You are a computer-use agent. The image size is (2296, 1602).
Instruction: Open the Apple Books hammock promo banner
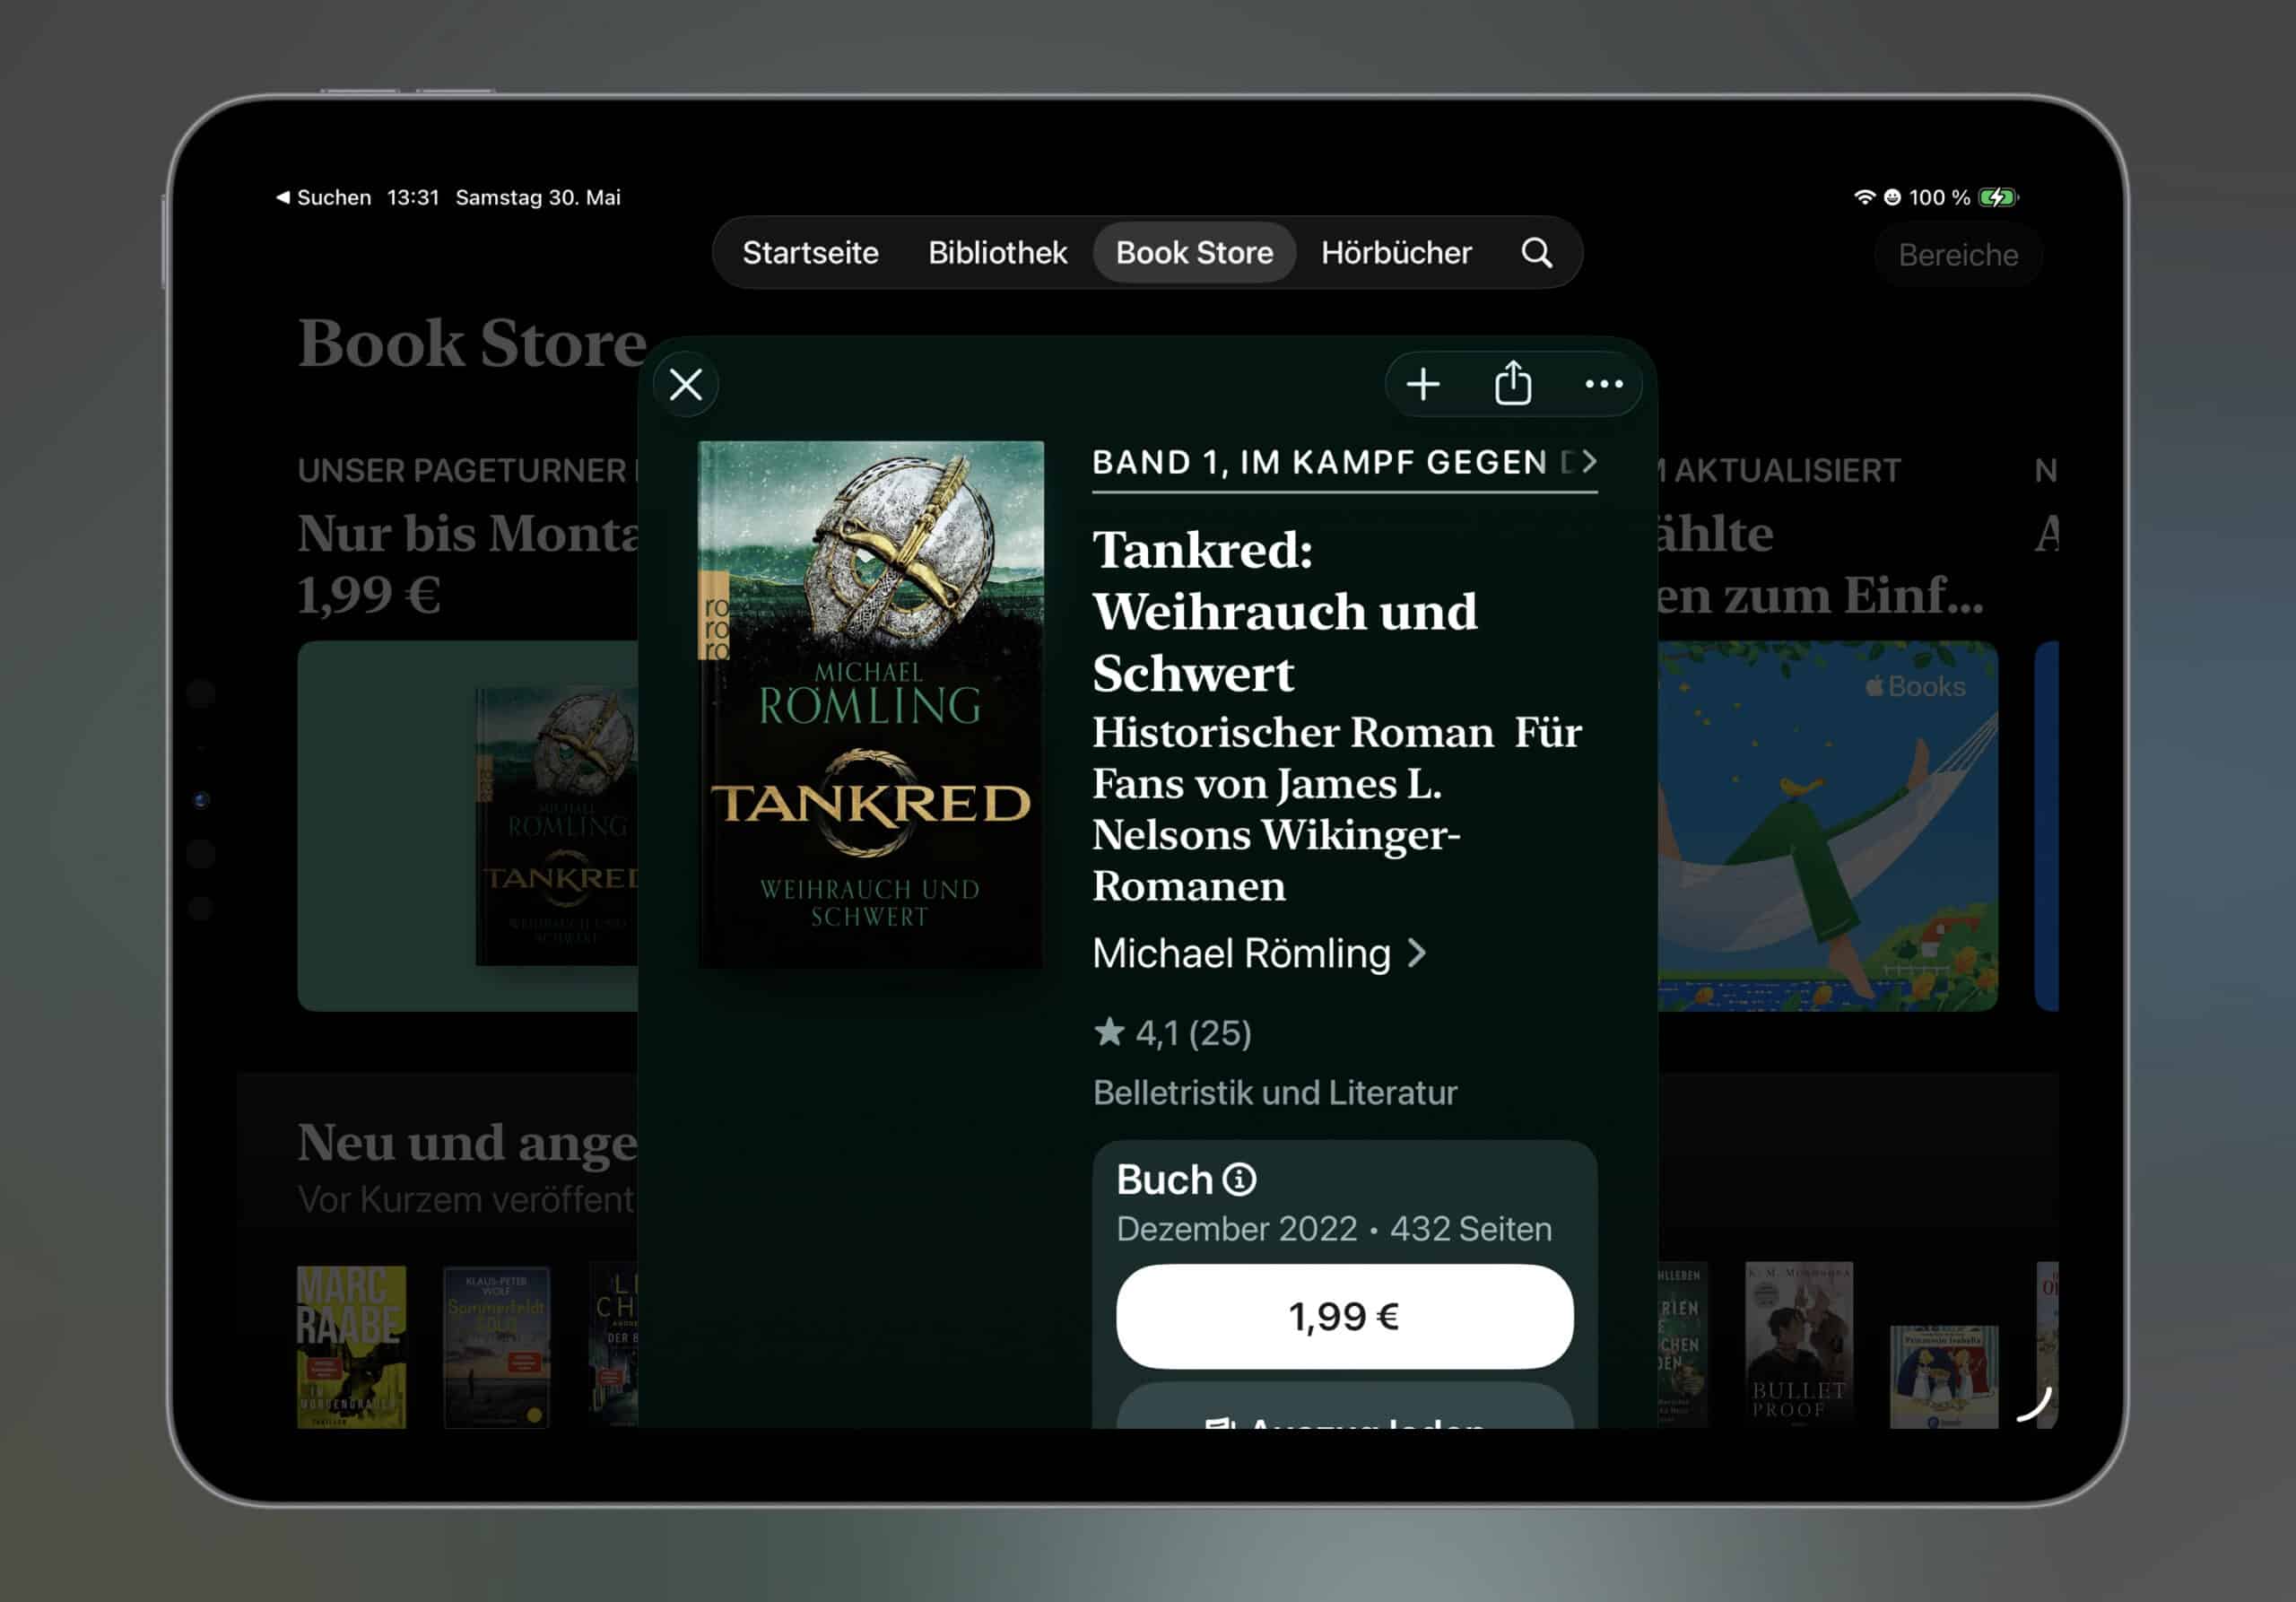[x=1827, y=826]
